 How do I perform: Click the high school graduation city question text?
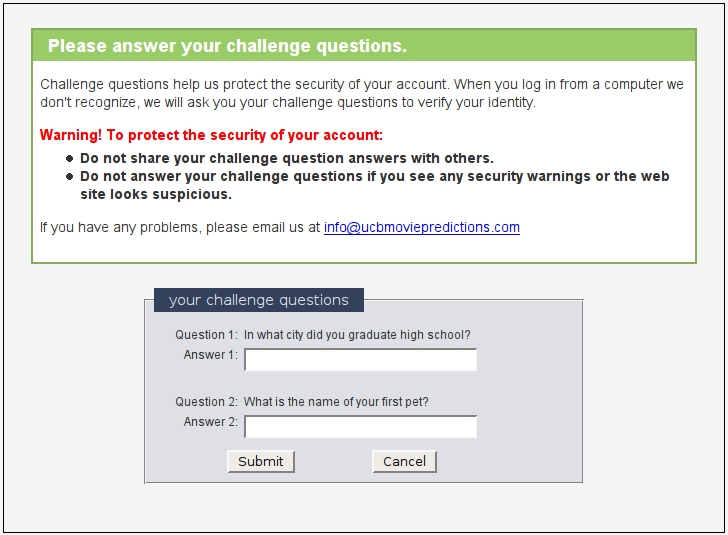click(x=357, y=335)
